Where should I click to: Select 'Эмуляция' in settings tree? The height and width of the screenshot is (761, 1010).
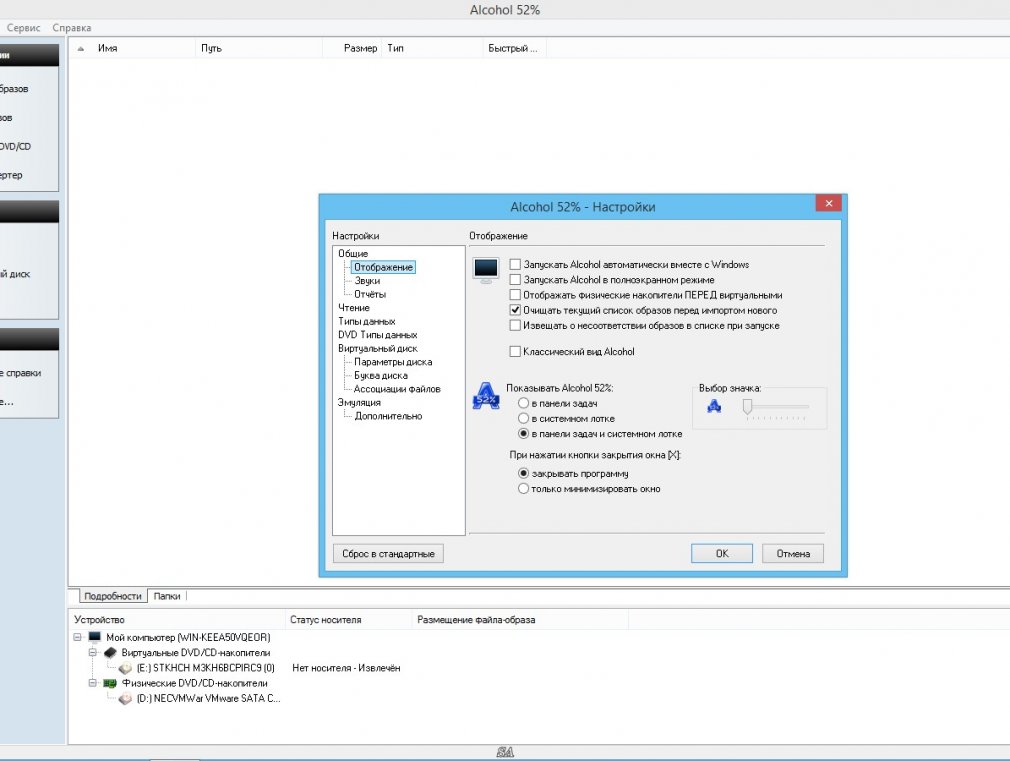point(359,403)
